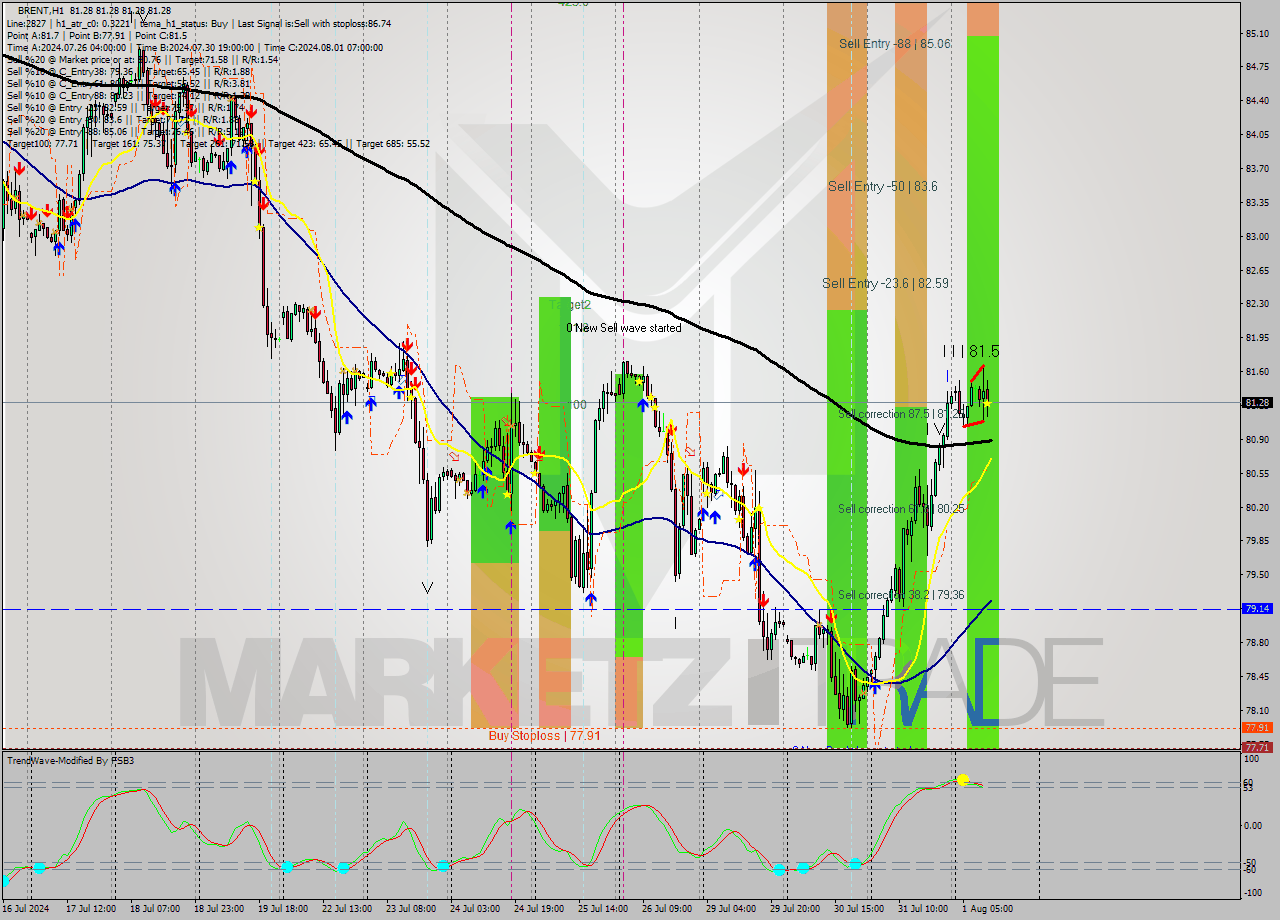Select the 'Sell Entry -23.6 | 82.59' label
1280x920 pixels.
tap(885, 284)
